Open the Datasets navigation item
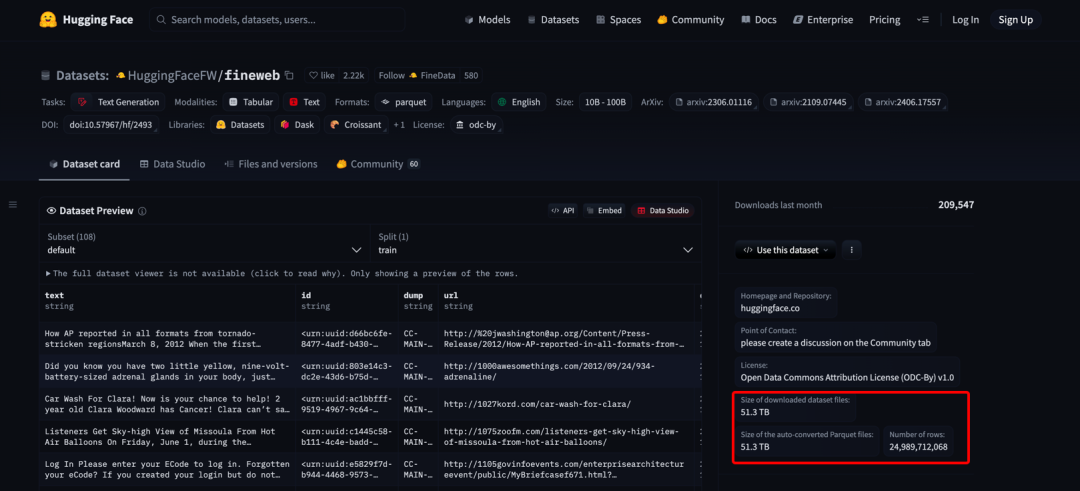 coord(553,20)
